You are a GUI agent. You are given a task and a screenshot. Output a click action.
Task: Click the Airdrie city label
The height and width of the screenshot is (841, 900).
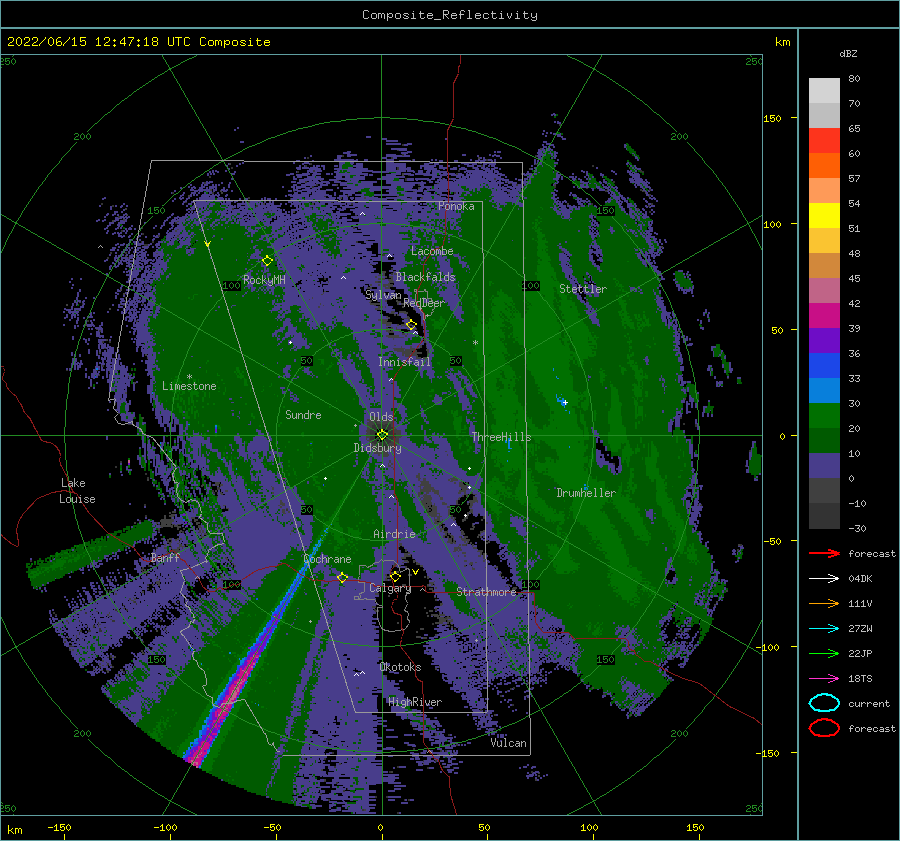click(394, 534)
